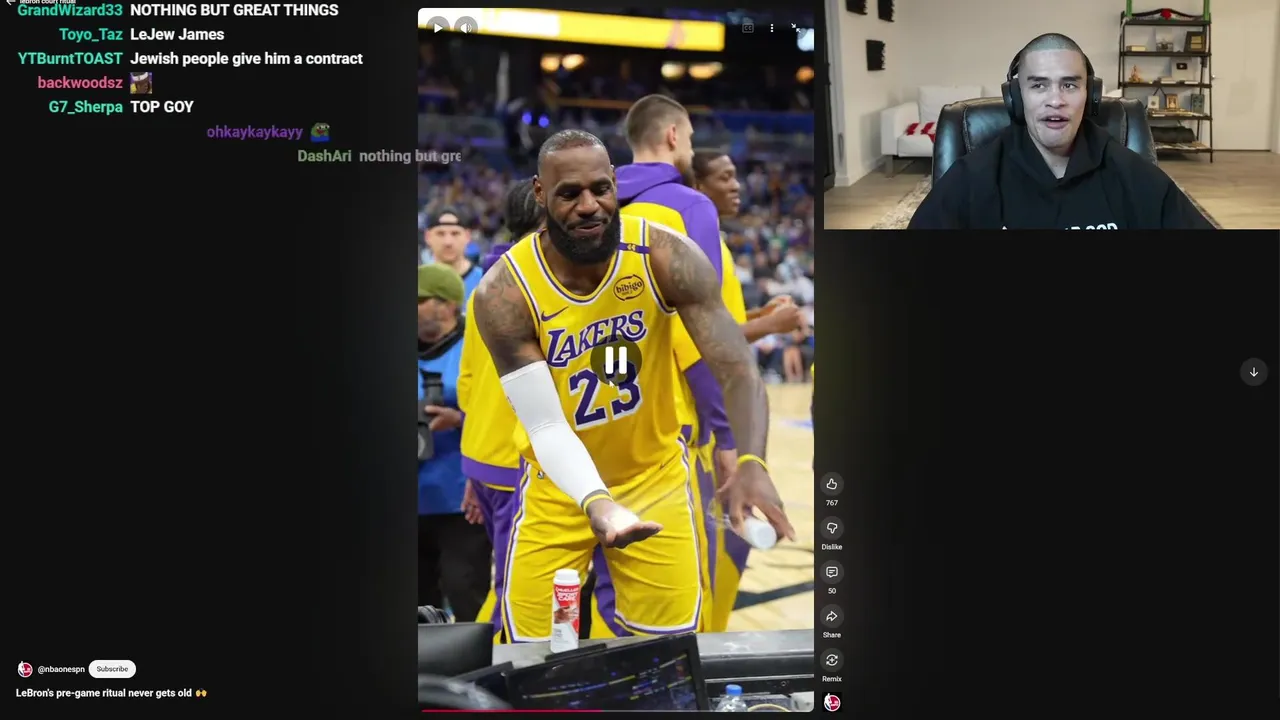Click the username YTBurntTOAST in chat
This screenshot has width=1280, height=720.
click(x=70, y=58)
